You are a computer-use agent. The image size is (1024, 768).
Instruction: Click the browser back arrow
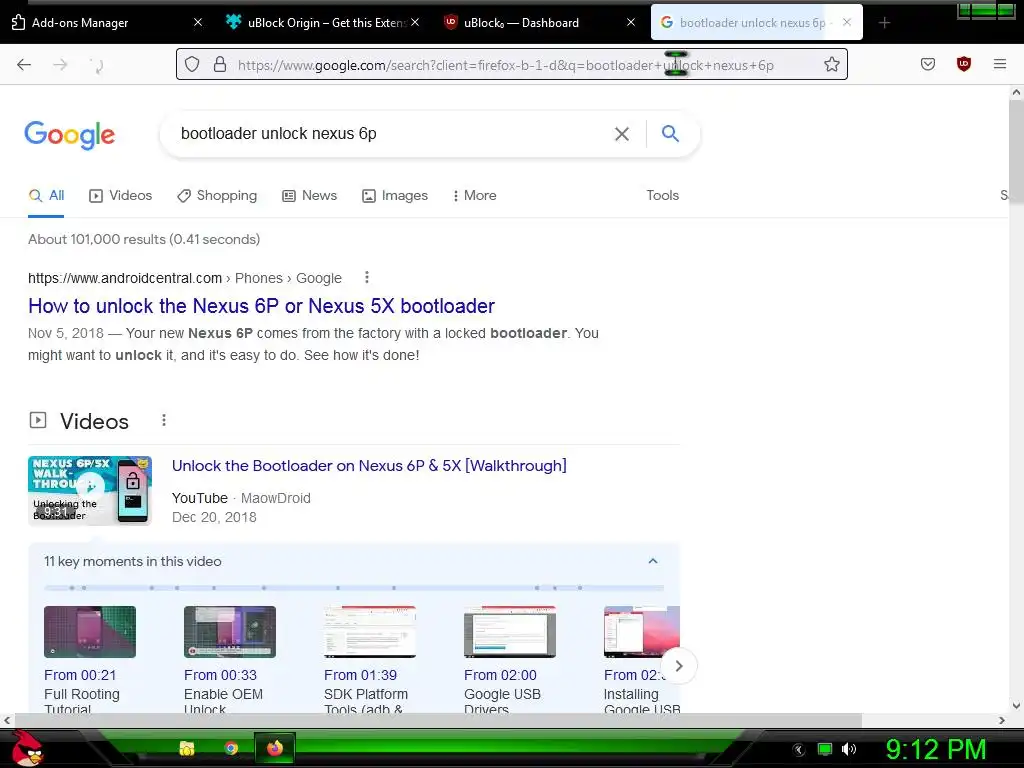[x=24, y=64]
